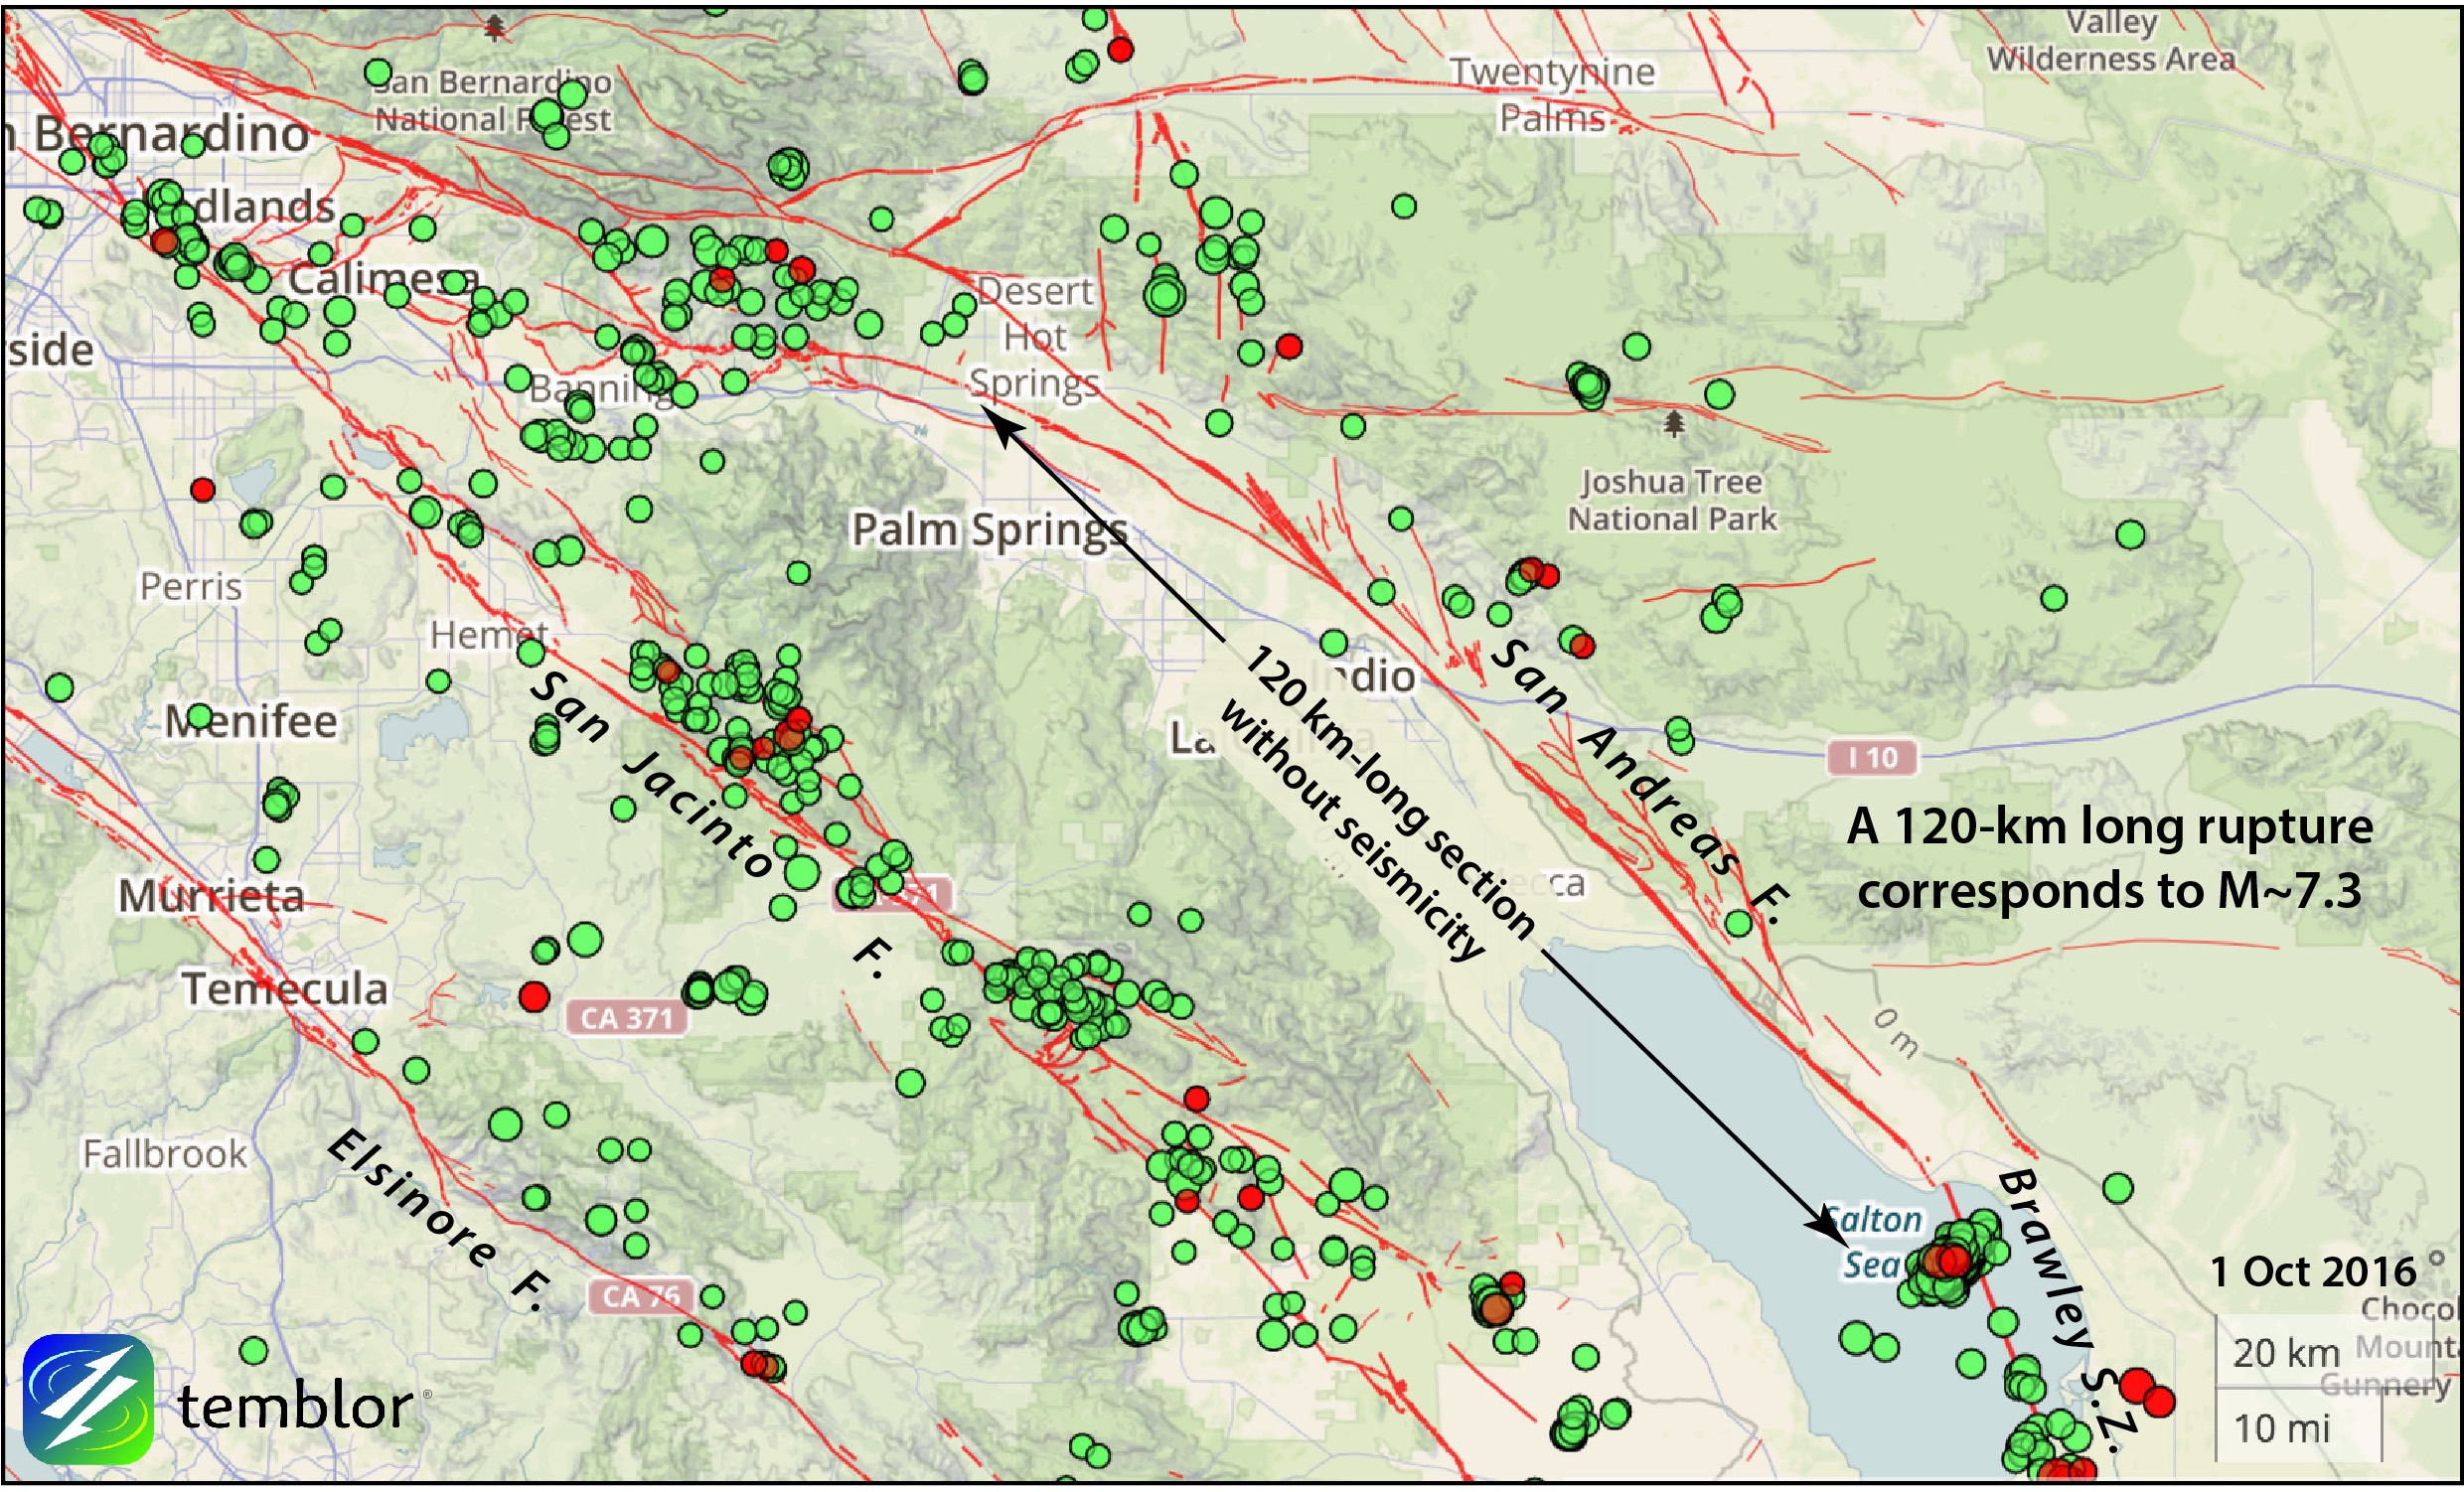2464x1492 pixels.
Task: Click the CA 371 highway shield
Action: [x=626, y=1018]
